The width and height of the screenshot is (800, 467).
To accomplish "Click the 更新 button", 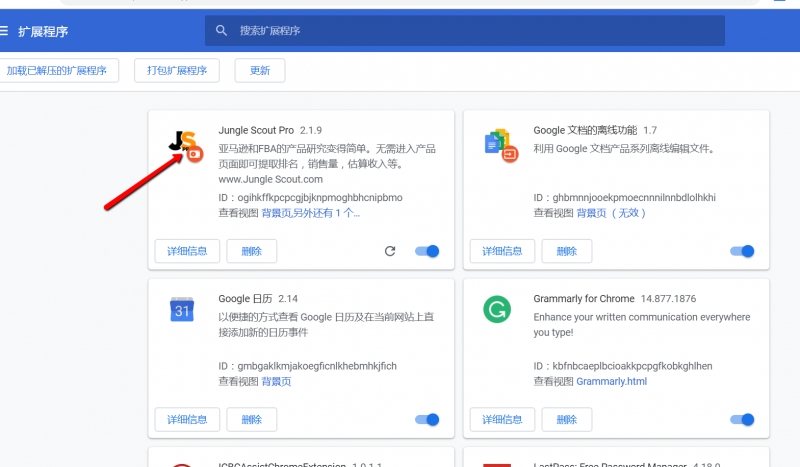I will click(260, 70).
